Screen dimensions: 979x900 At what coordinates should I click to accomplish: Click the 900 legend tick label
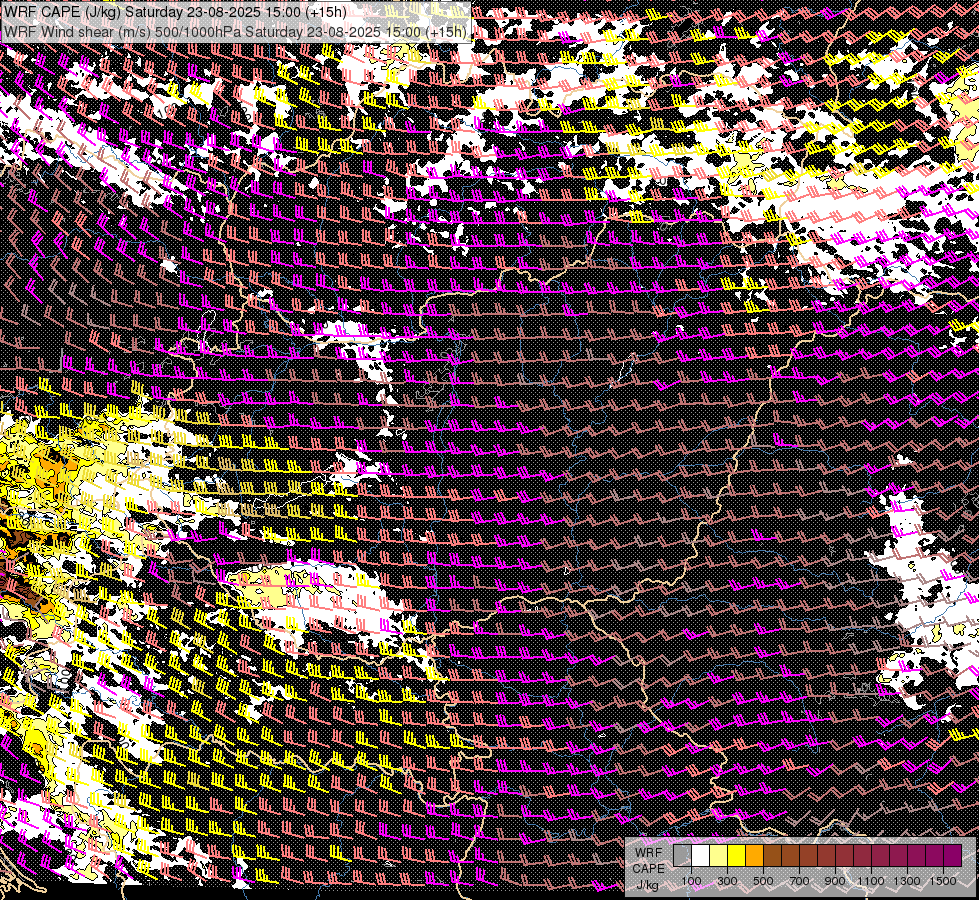[835, 881]
